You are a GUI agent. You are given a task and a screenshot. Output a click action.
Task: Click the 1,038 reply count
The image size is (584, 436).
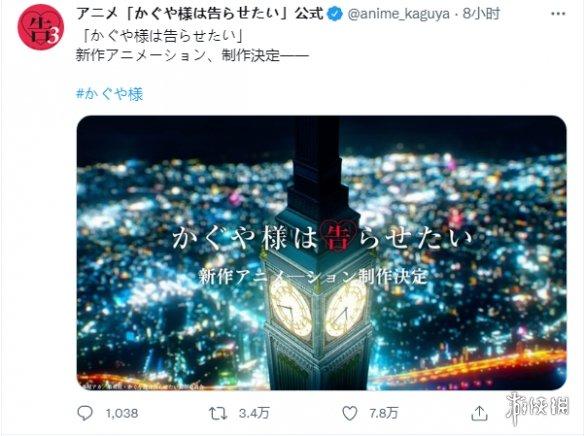122,413
